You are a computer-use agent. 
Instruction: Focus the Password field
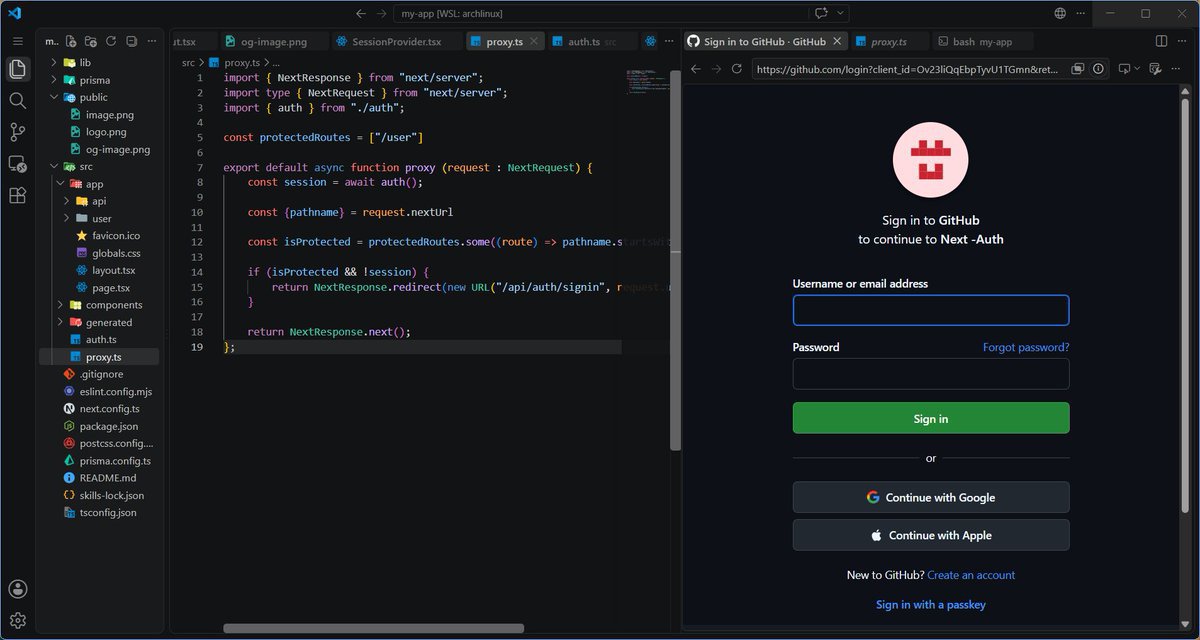click(x=931, y=374)
